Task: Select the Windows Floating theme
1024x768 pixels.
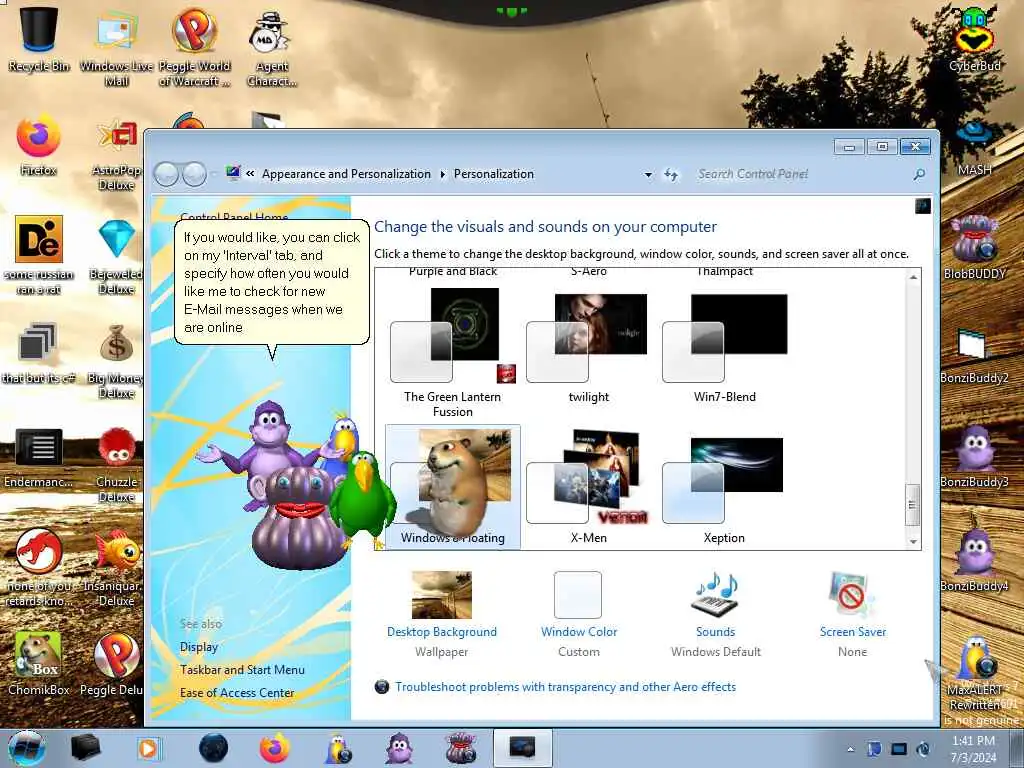Action: 453,487
